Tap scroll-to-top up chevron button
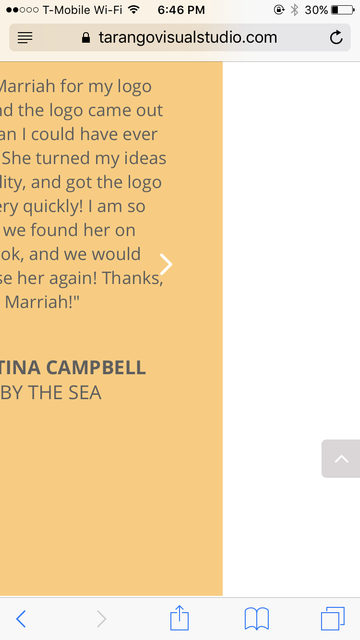Viewport: 360px width, 640px height. [341, 459]
